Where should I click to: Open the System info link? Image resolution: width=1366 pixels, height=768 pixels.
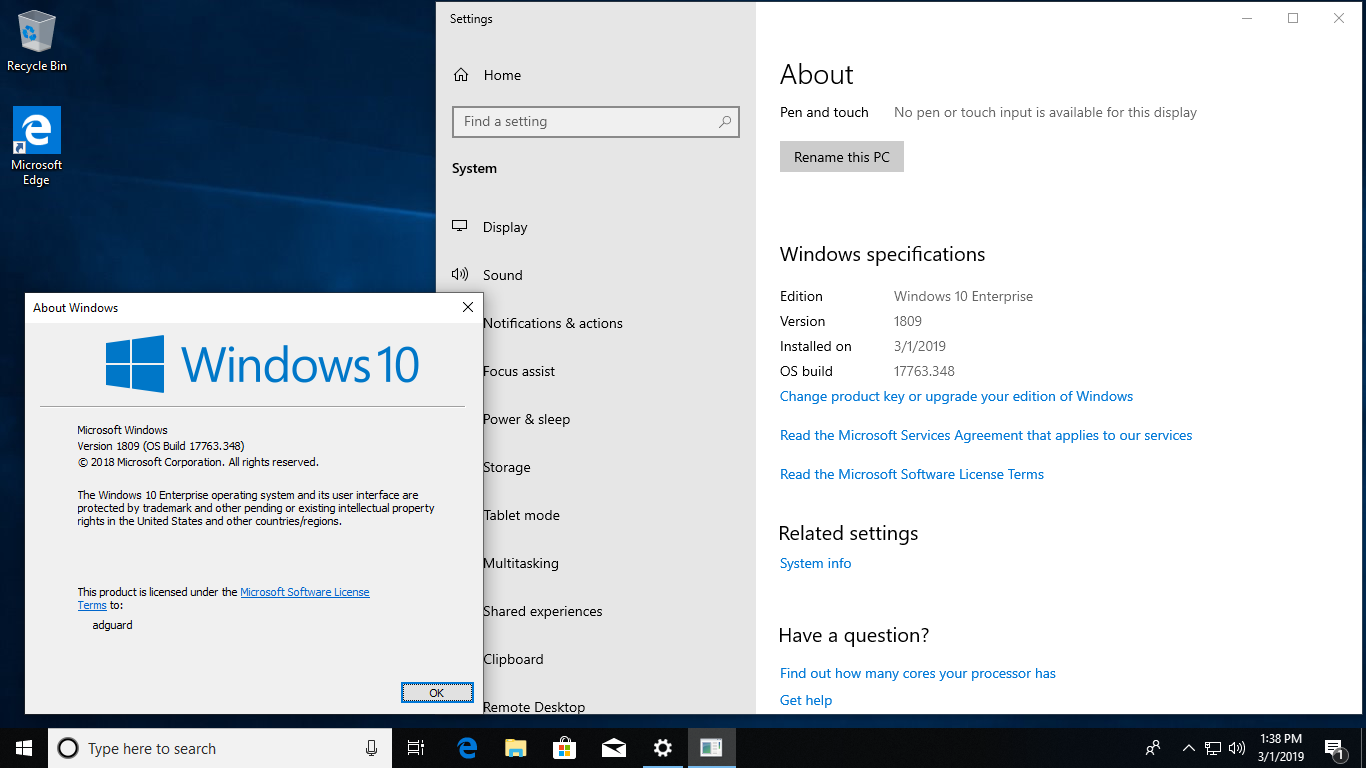click(x=815, y=563)
